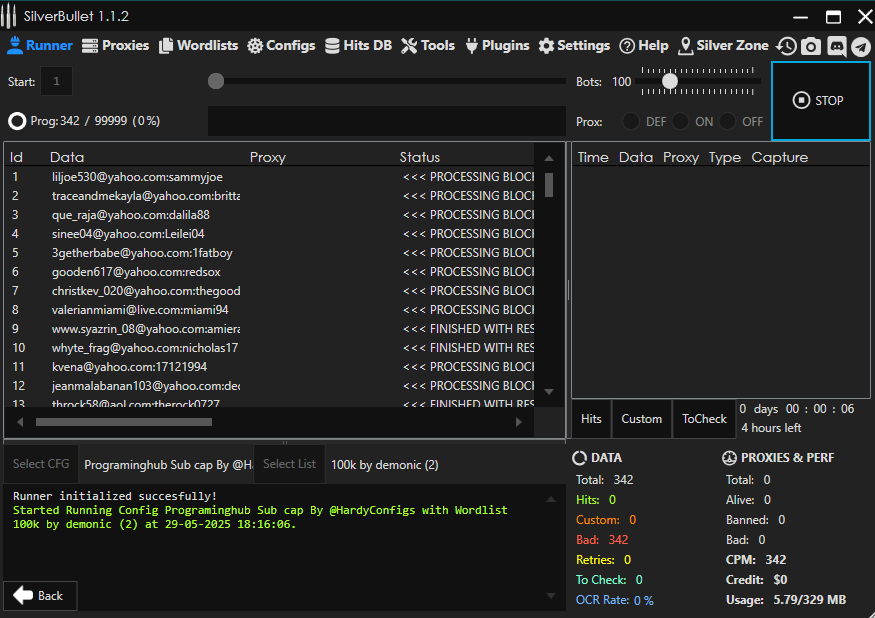The image size is (875, 618).
Task: Open the Settings menu
Action: [x=574, y=45]
